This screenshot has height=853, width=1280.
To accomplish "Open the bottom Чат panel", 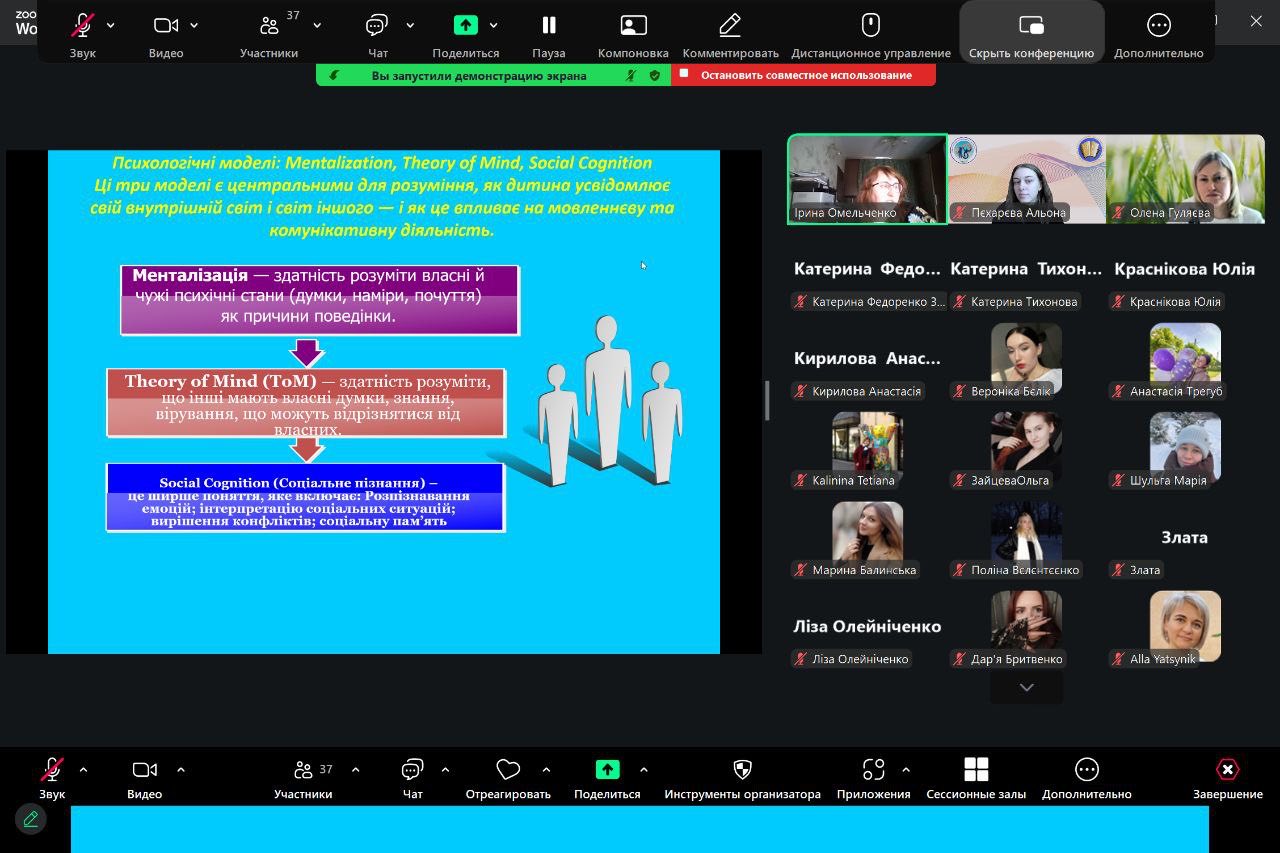I will 412,769.
